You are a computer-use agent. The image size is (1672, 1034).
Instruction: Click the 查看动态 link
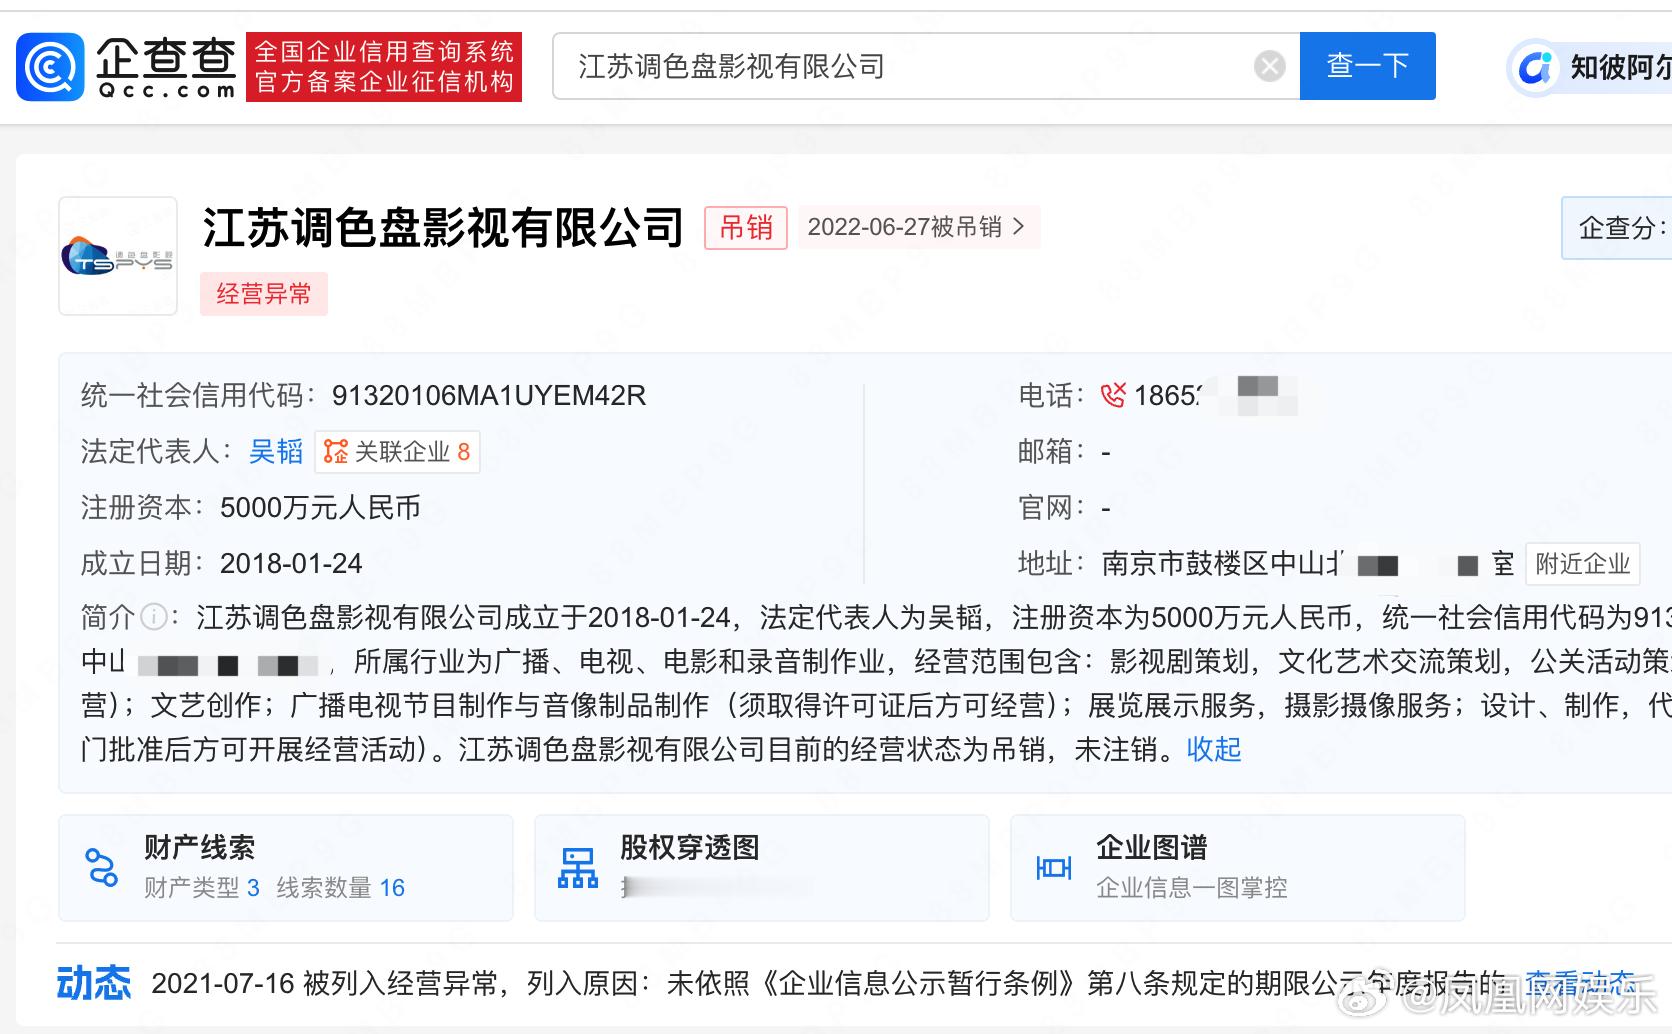tap(1580, 983)
